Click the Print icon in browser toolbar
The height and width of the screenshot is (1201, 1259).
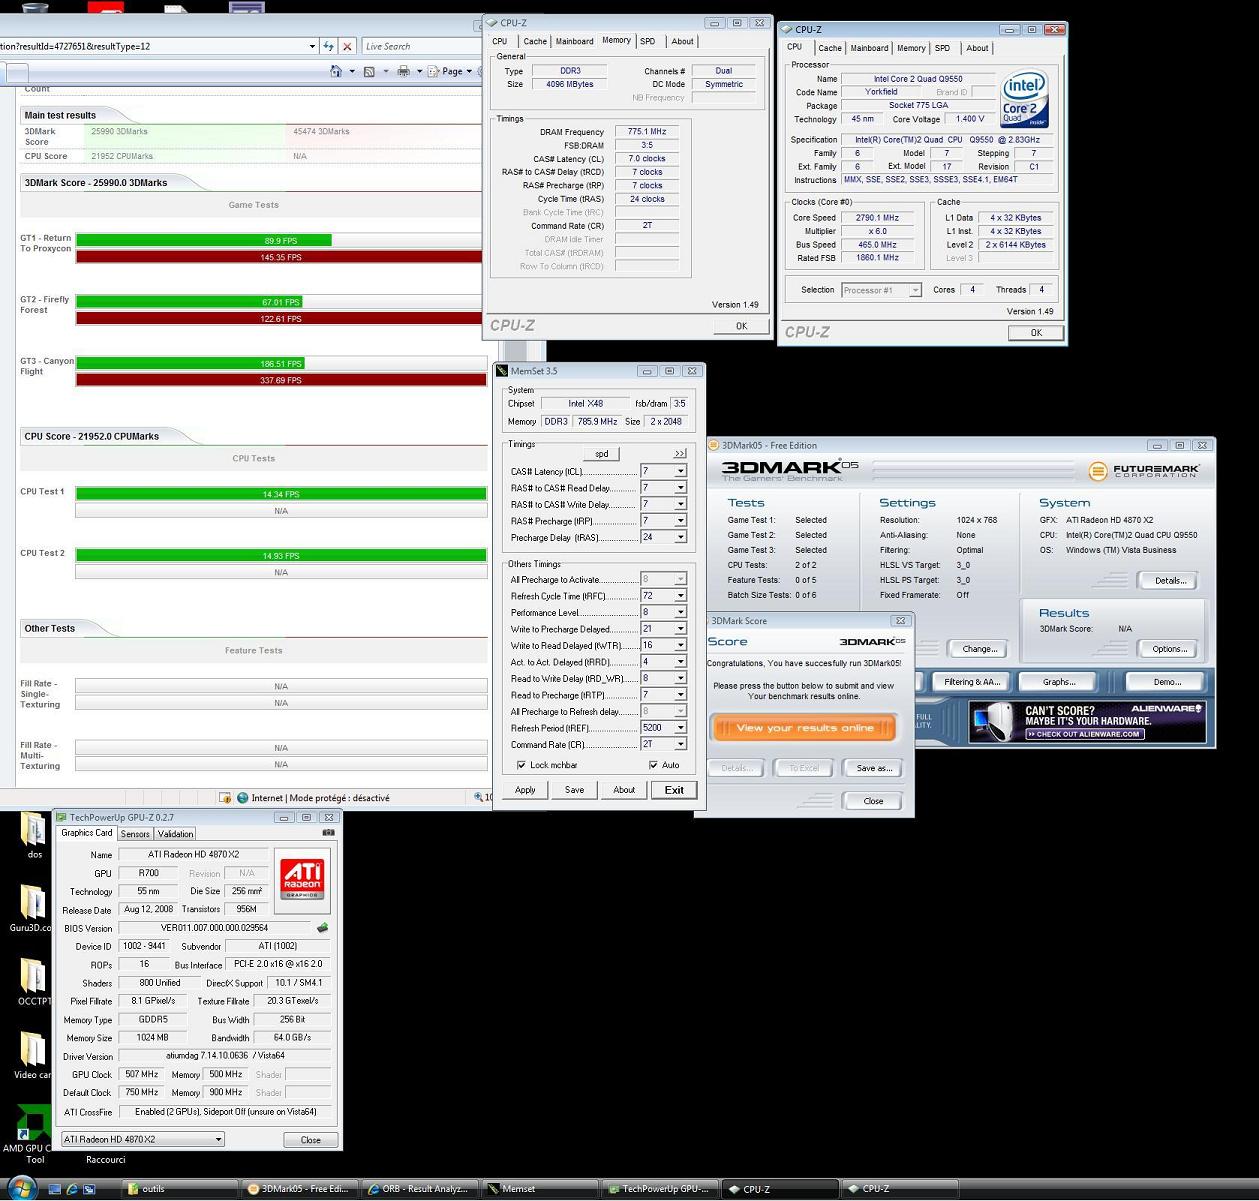click(403, 71)
